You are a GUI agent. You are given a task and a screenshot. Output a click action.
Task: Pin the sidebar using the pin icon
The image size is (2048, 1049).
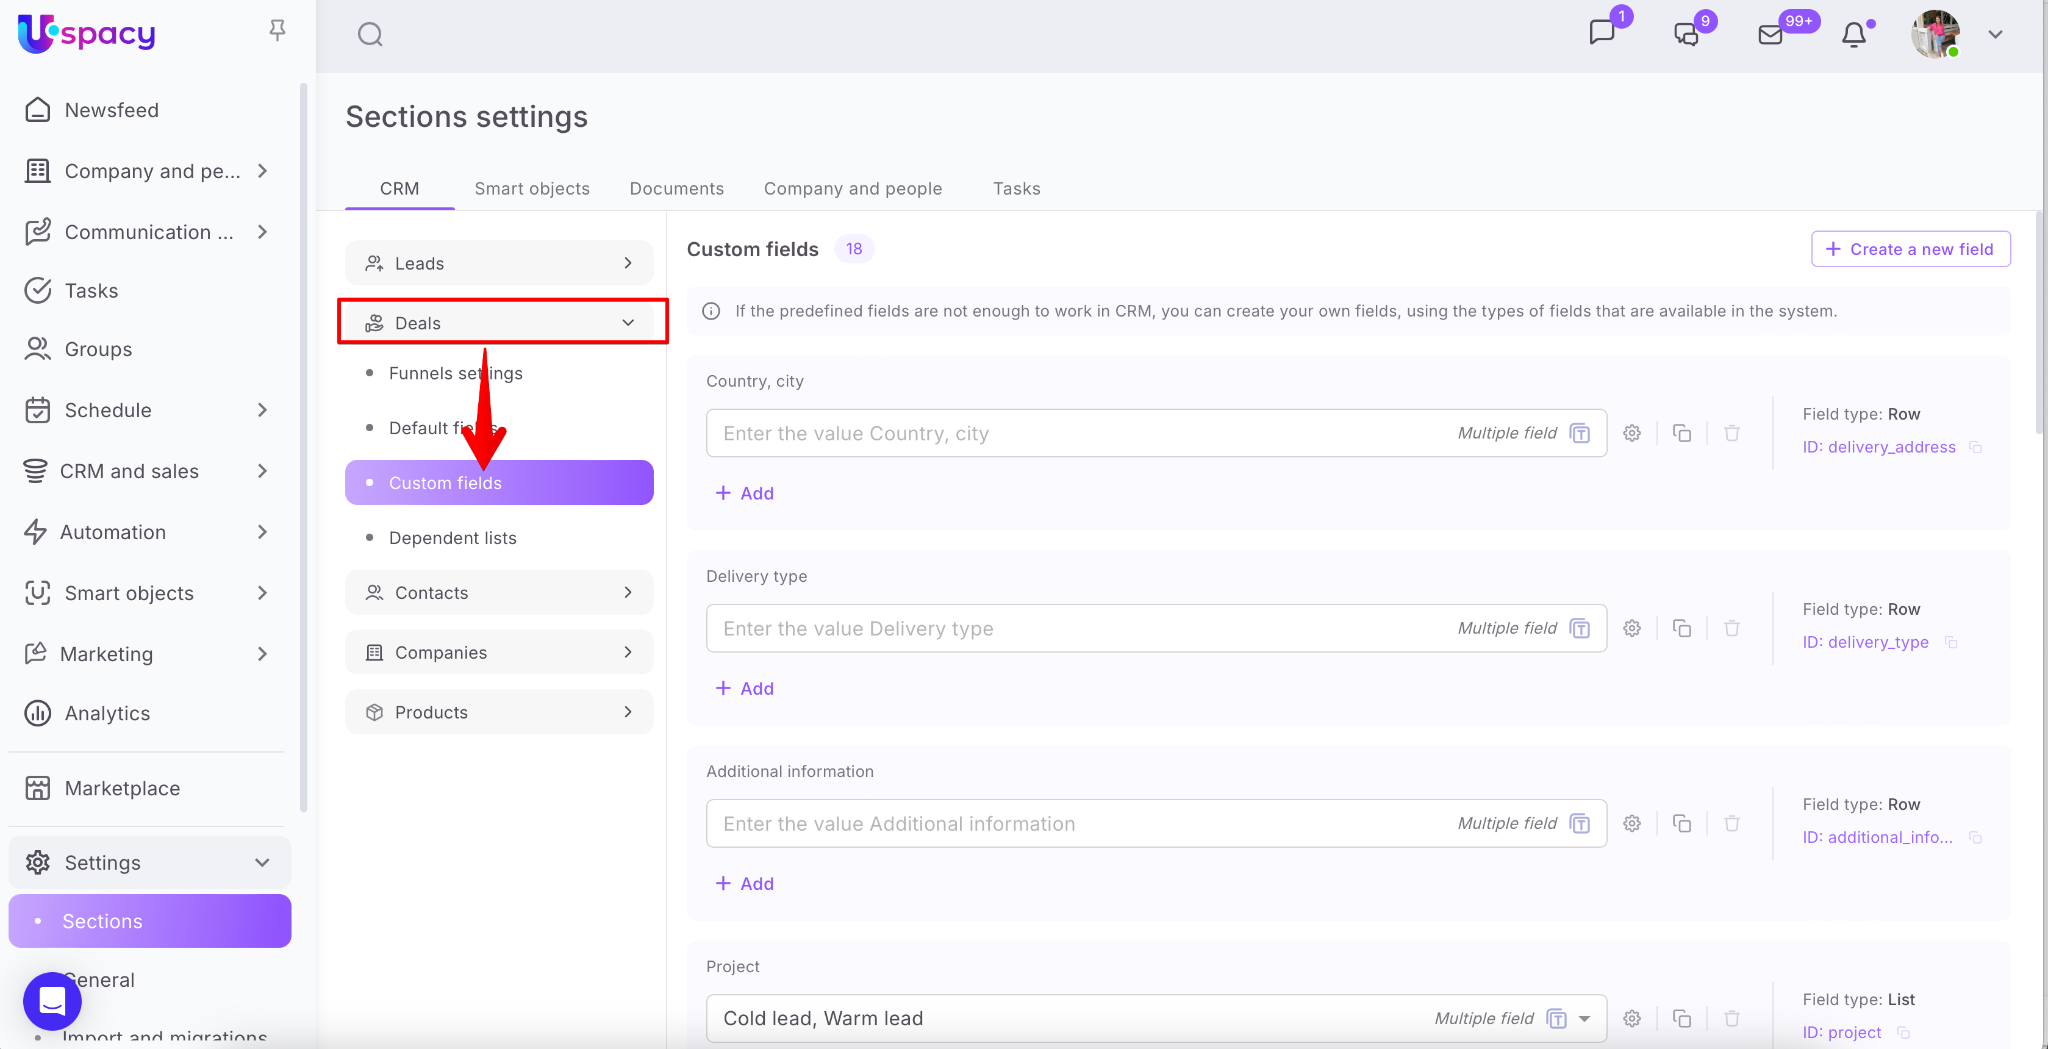click(x=278, y=31)
